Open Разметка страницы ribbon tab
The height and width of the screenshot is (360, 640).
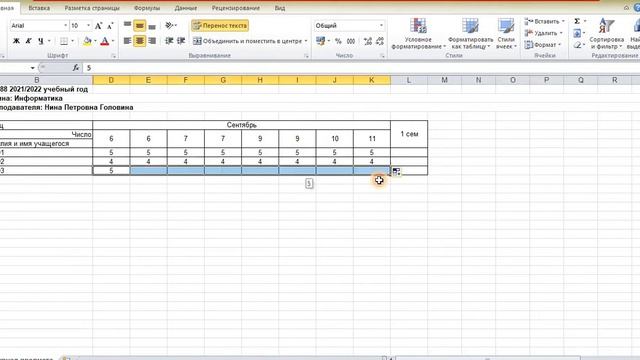click(92, 8)
